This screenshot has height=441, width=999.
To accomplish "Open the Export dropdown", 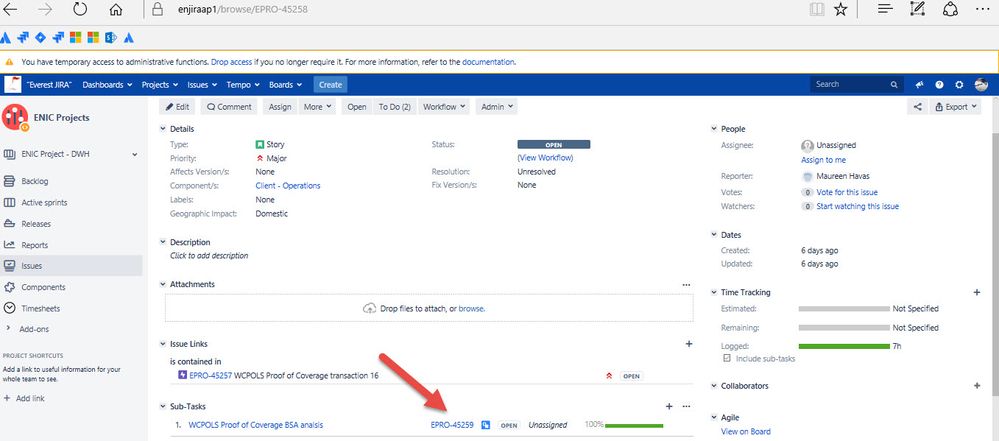I will [956, 107].
